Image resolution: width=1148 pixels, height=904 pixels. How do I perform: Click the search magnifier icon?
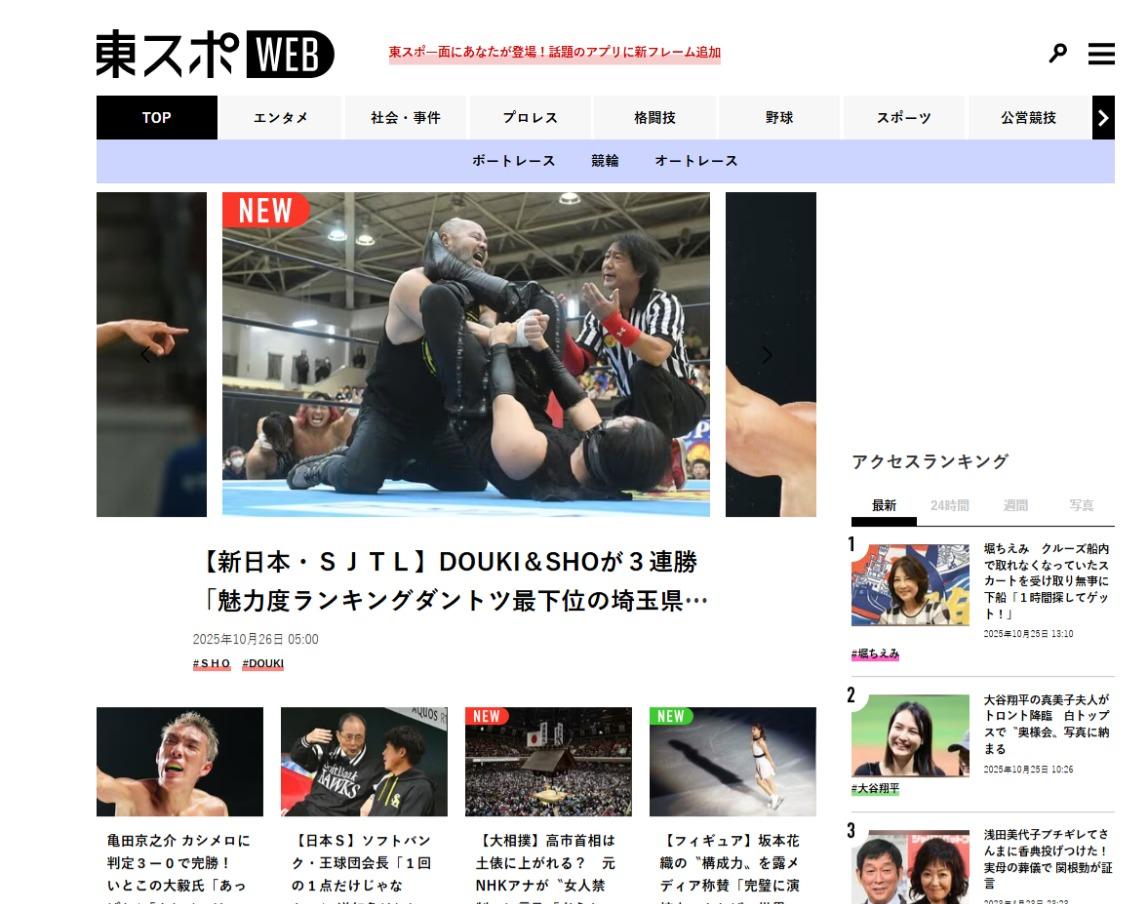[1057, 54]
